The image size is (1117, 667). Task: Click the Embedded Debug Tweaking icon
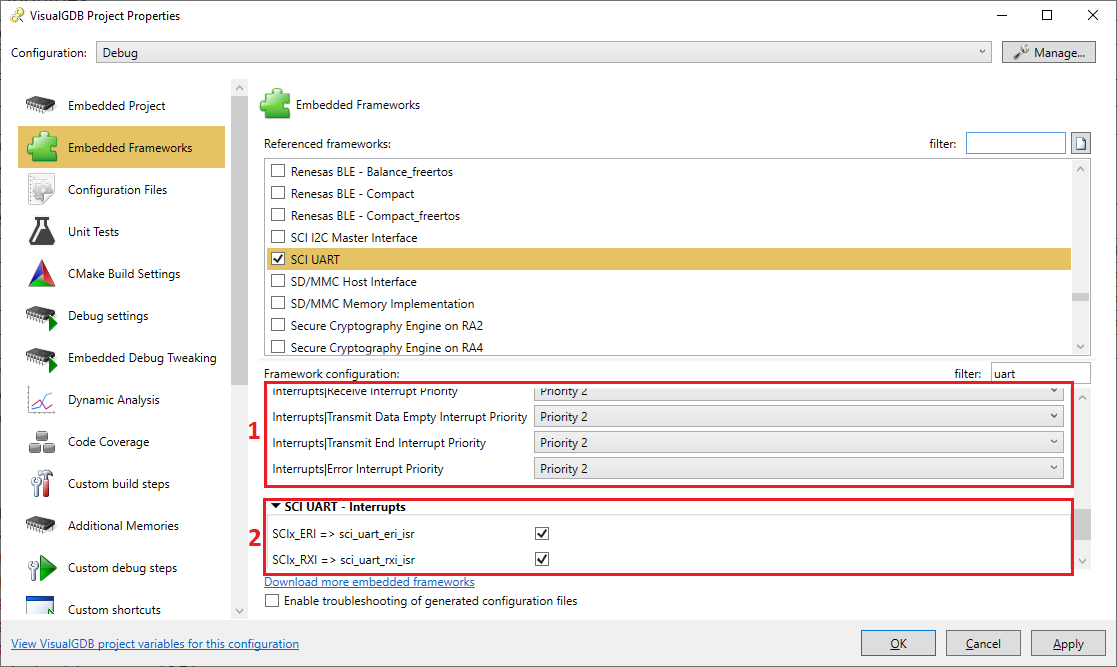(x=41, y=359)
